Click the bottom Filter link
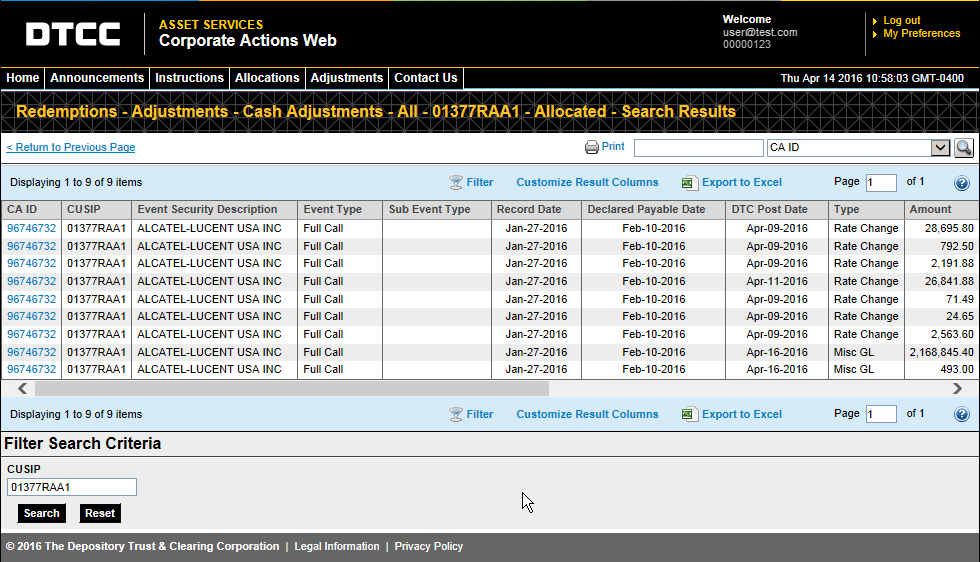This screenshot has height=562, width=980. (479, 414)
